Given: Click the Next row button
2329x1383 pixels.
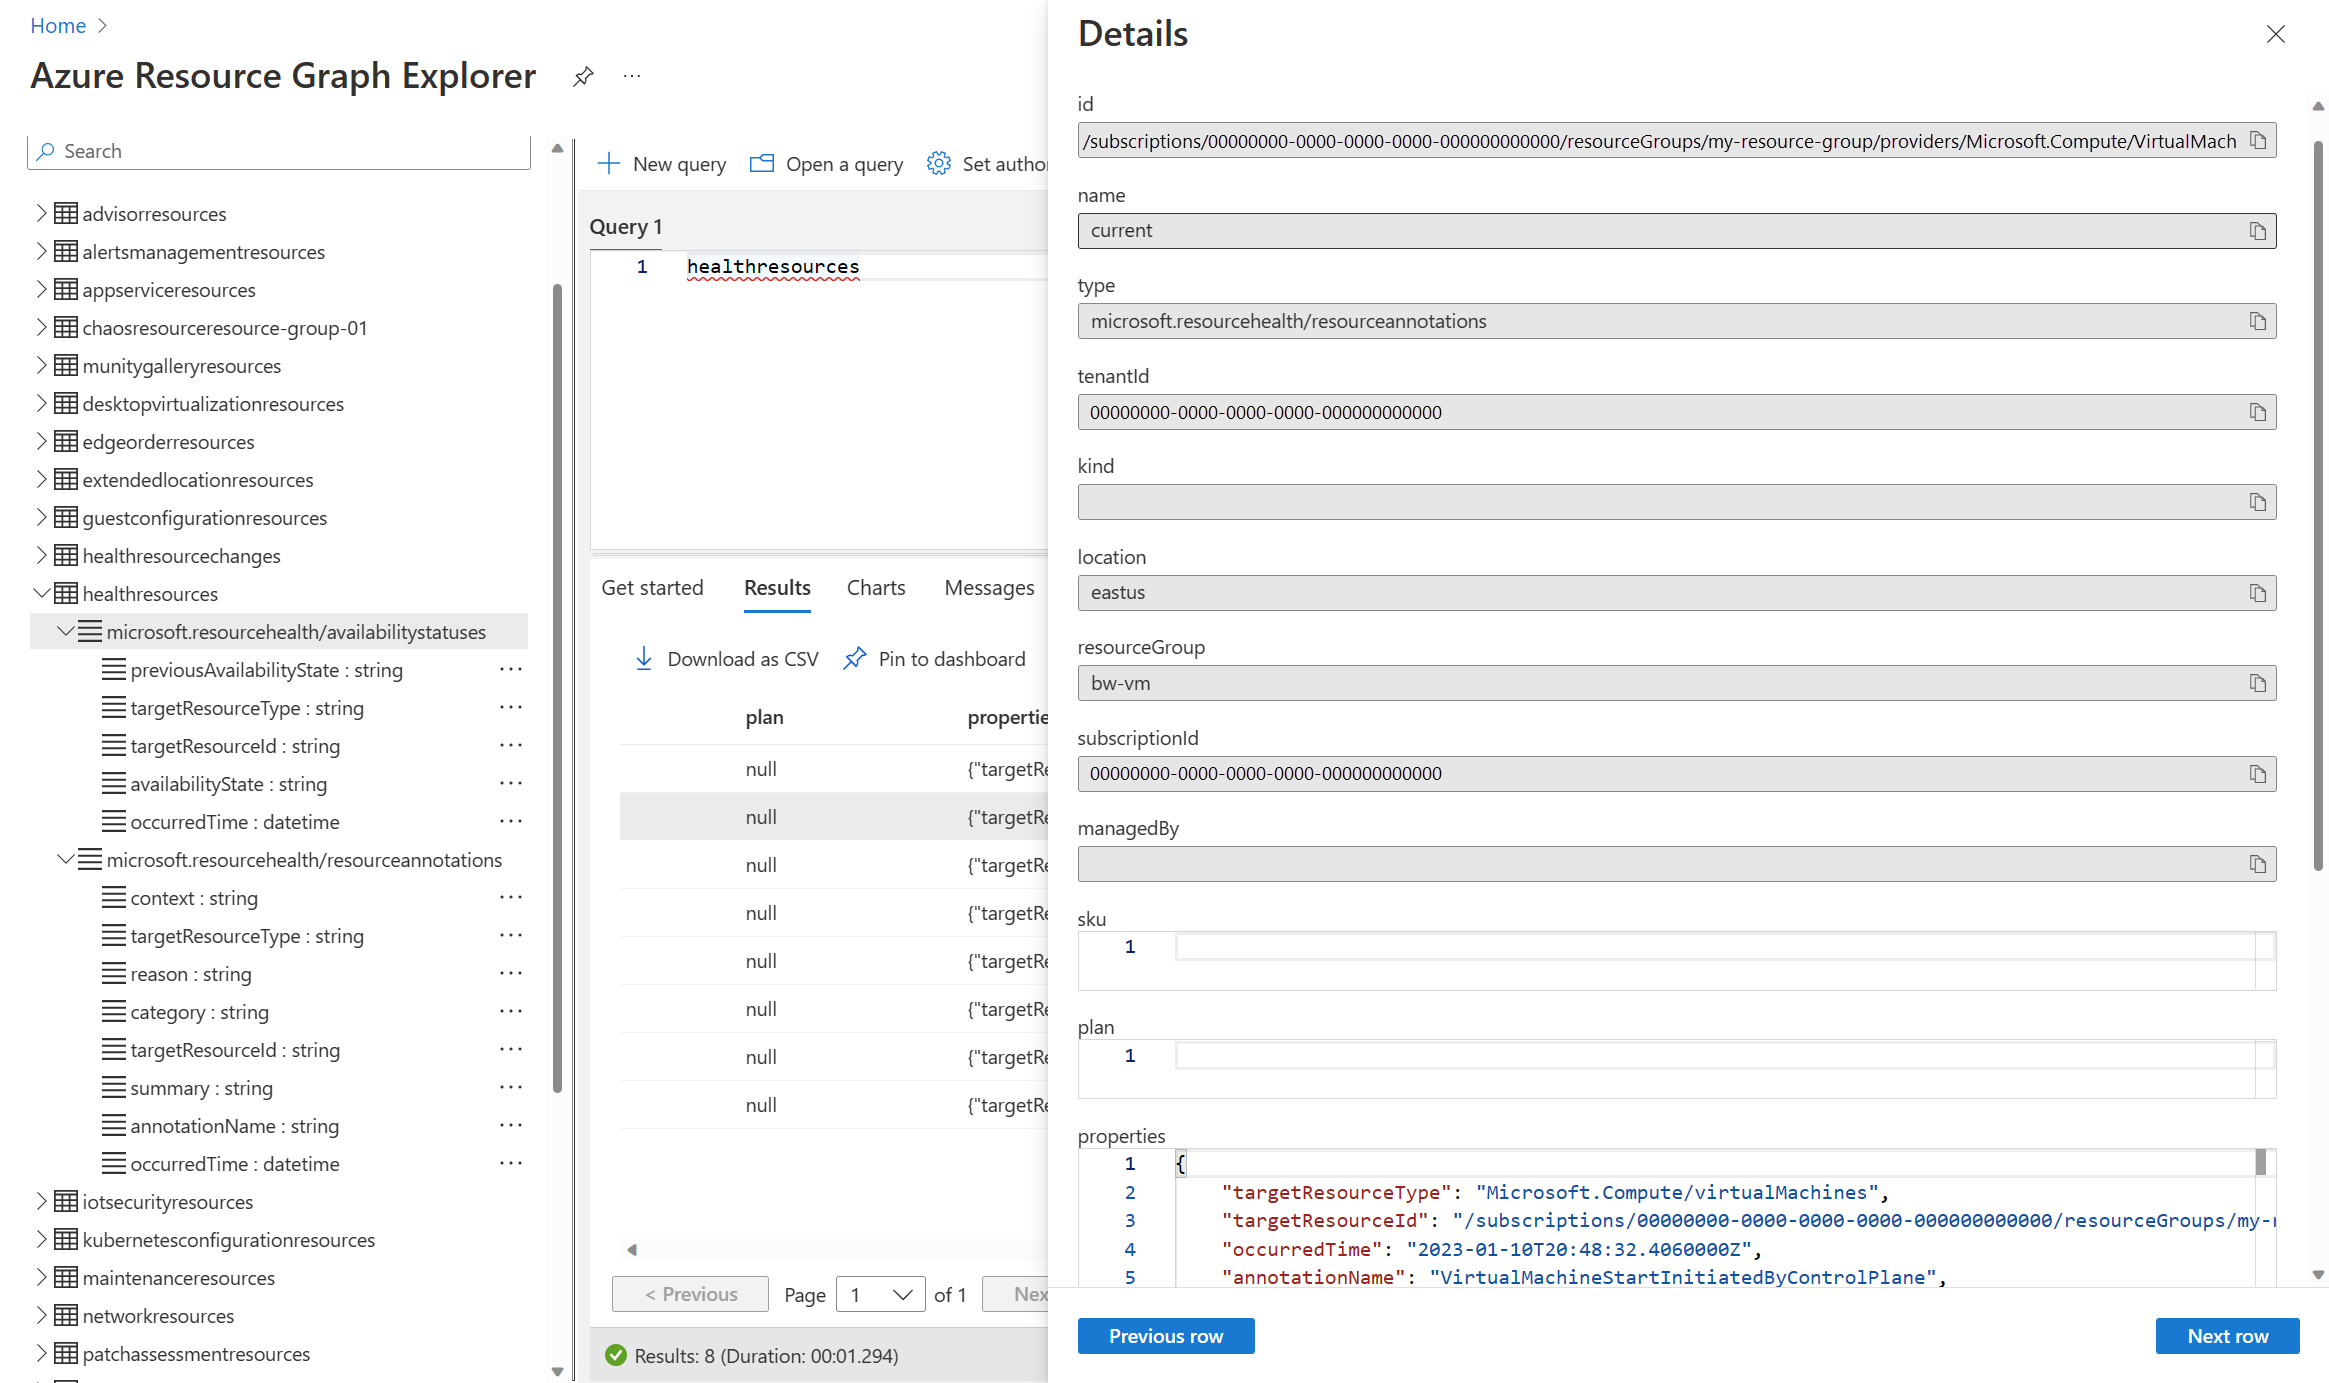Looking at the screenshot, I should coord(2227,1336).
